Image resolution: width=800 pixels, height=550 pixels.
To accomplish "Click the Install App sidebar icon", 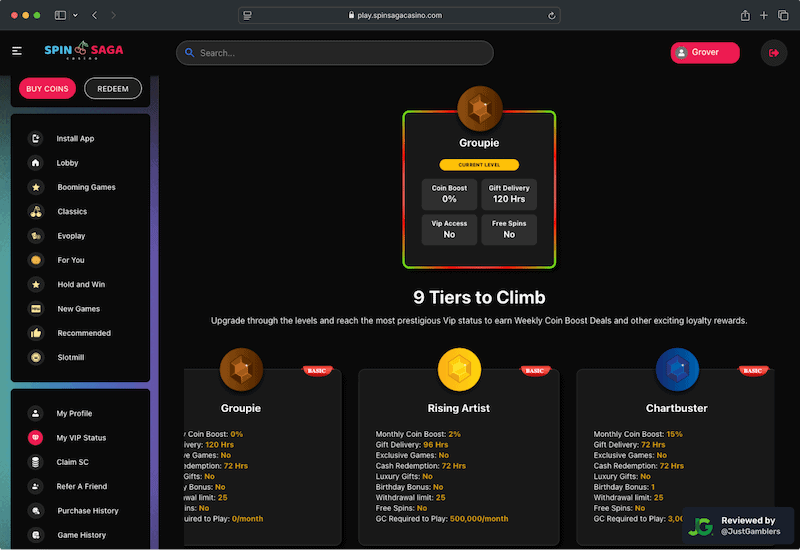I will 36,139.
